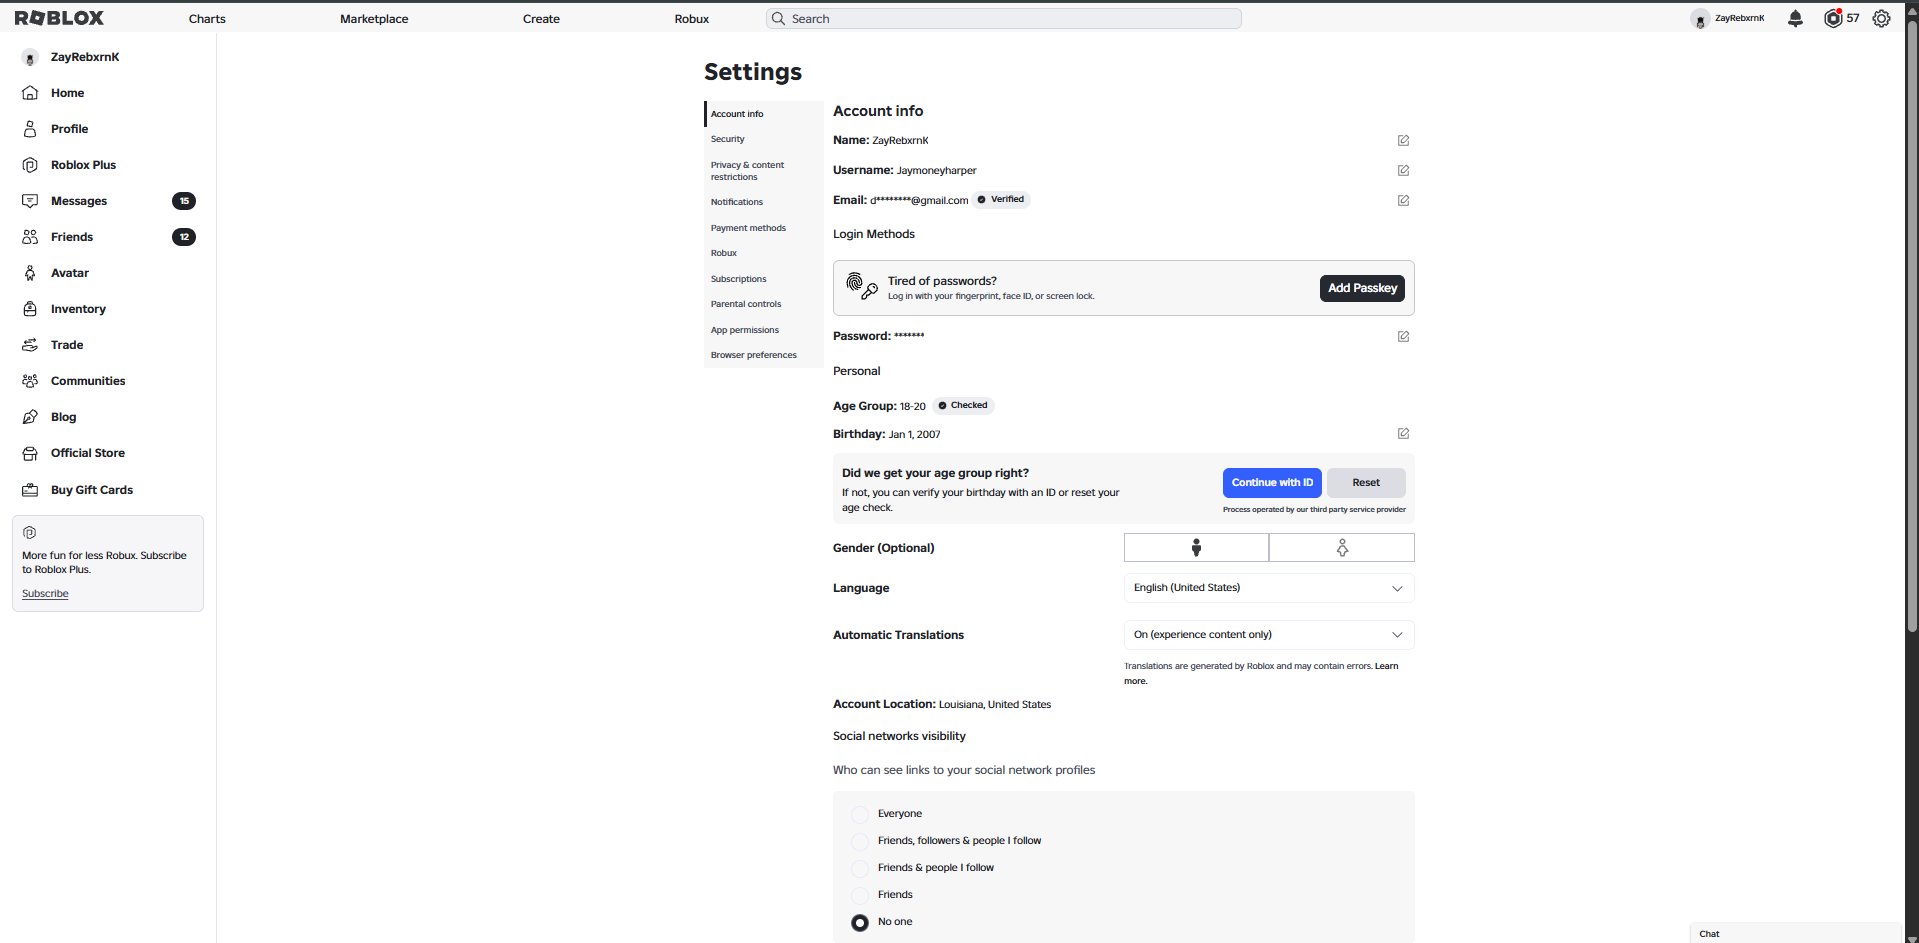Click the age check Reset button
Image resolution: width=1919 pixels, height=943 pixels.
[1366, 483]
